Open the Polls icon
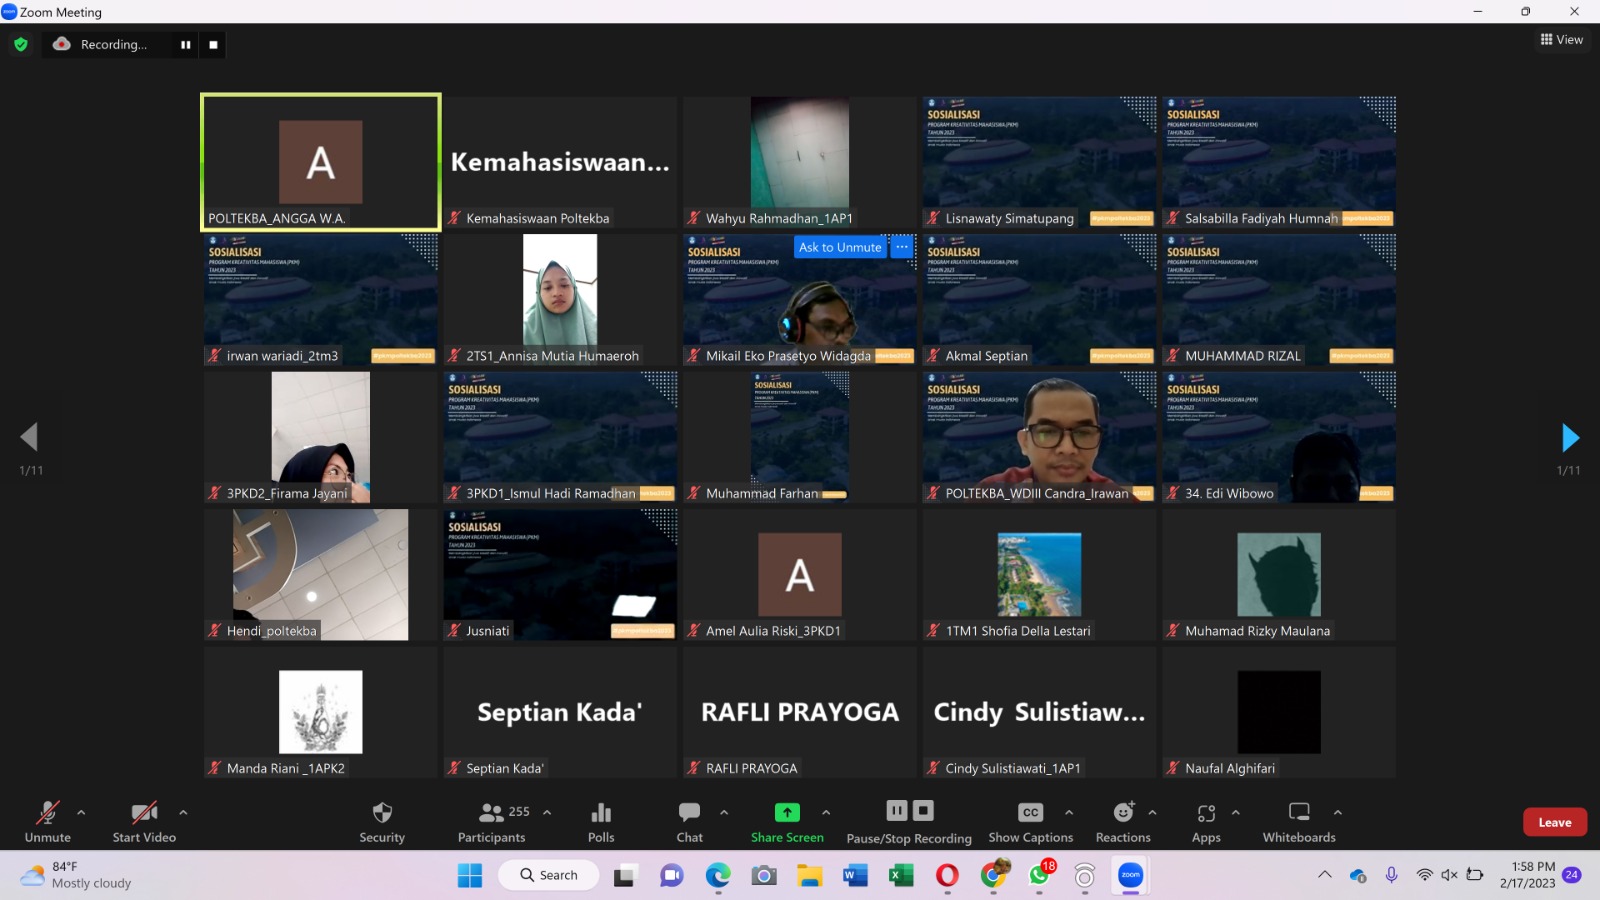 pos(601,822)
